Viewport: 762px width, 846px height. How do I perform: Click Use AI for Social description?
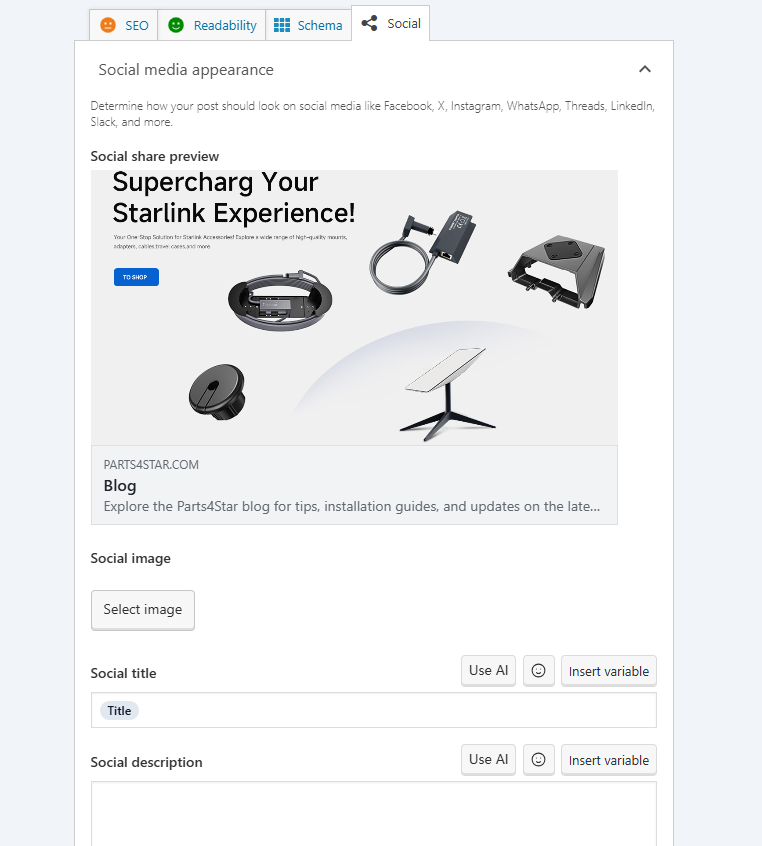(x=488, y=760)
